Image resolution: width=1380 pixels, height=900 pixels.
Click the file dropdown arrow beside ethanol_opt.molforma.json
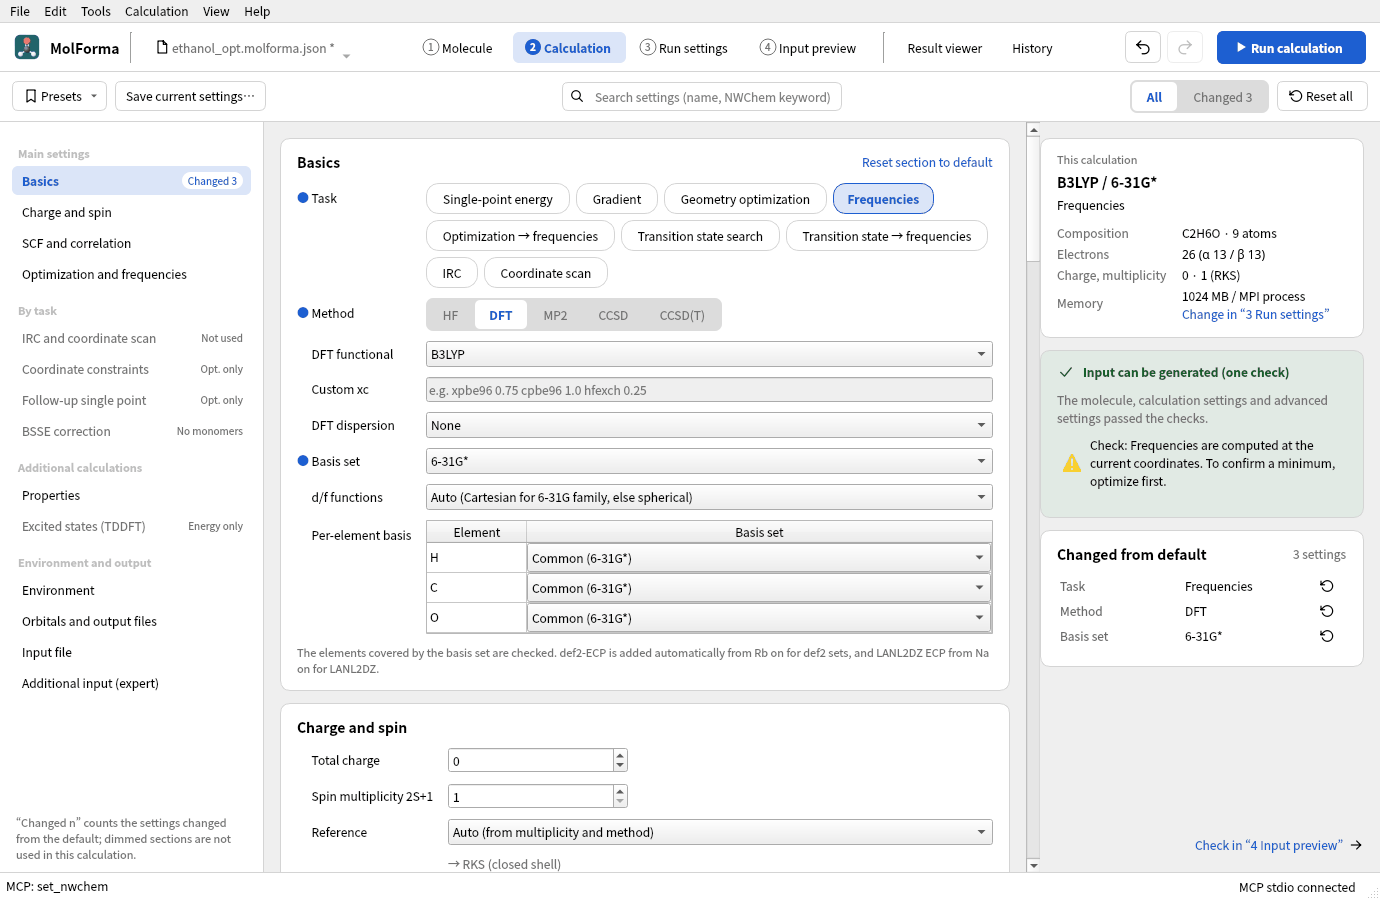click(346, 56)
